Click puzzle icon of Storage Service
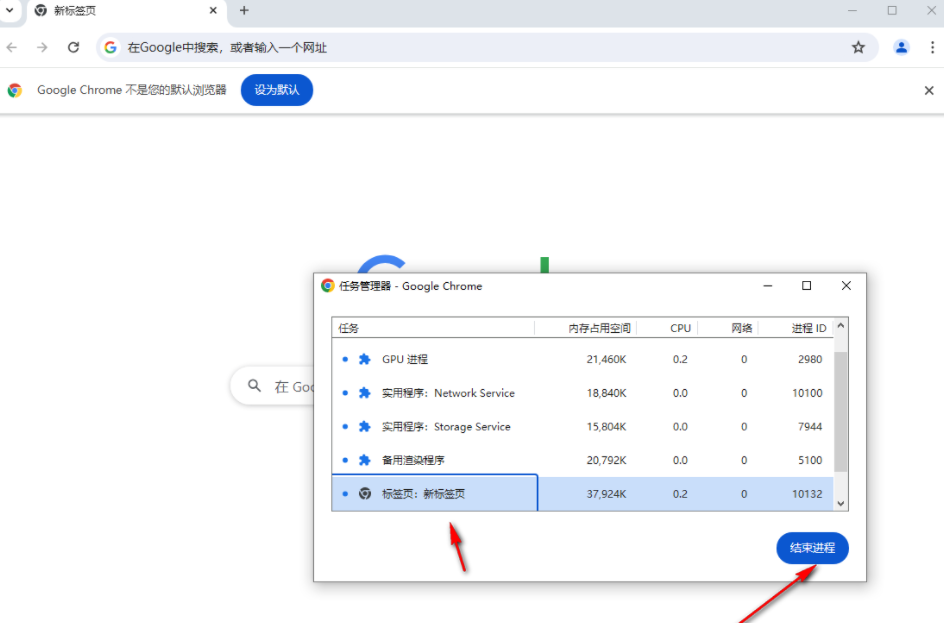 click(x=364, y=427)
